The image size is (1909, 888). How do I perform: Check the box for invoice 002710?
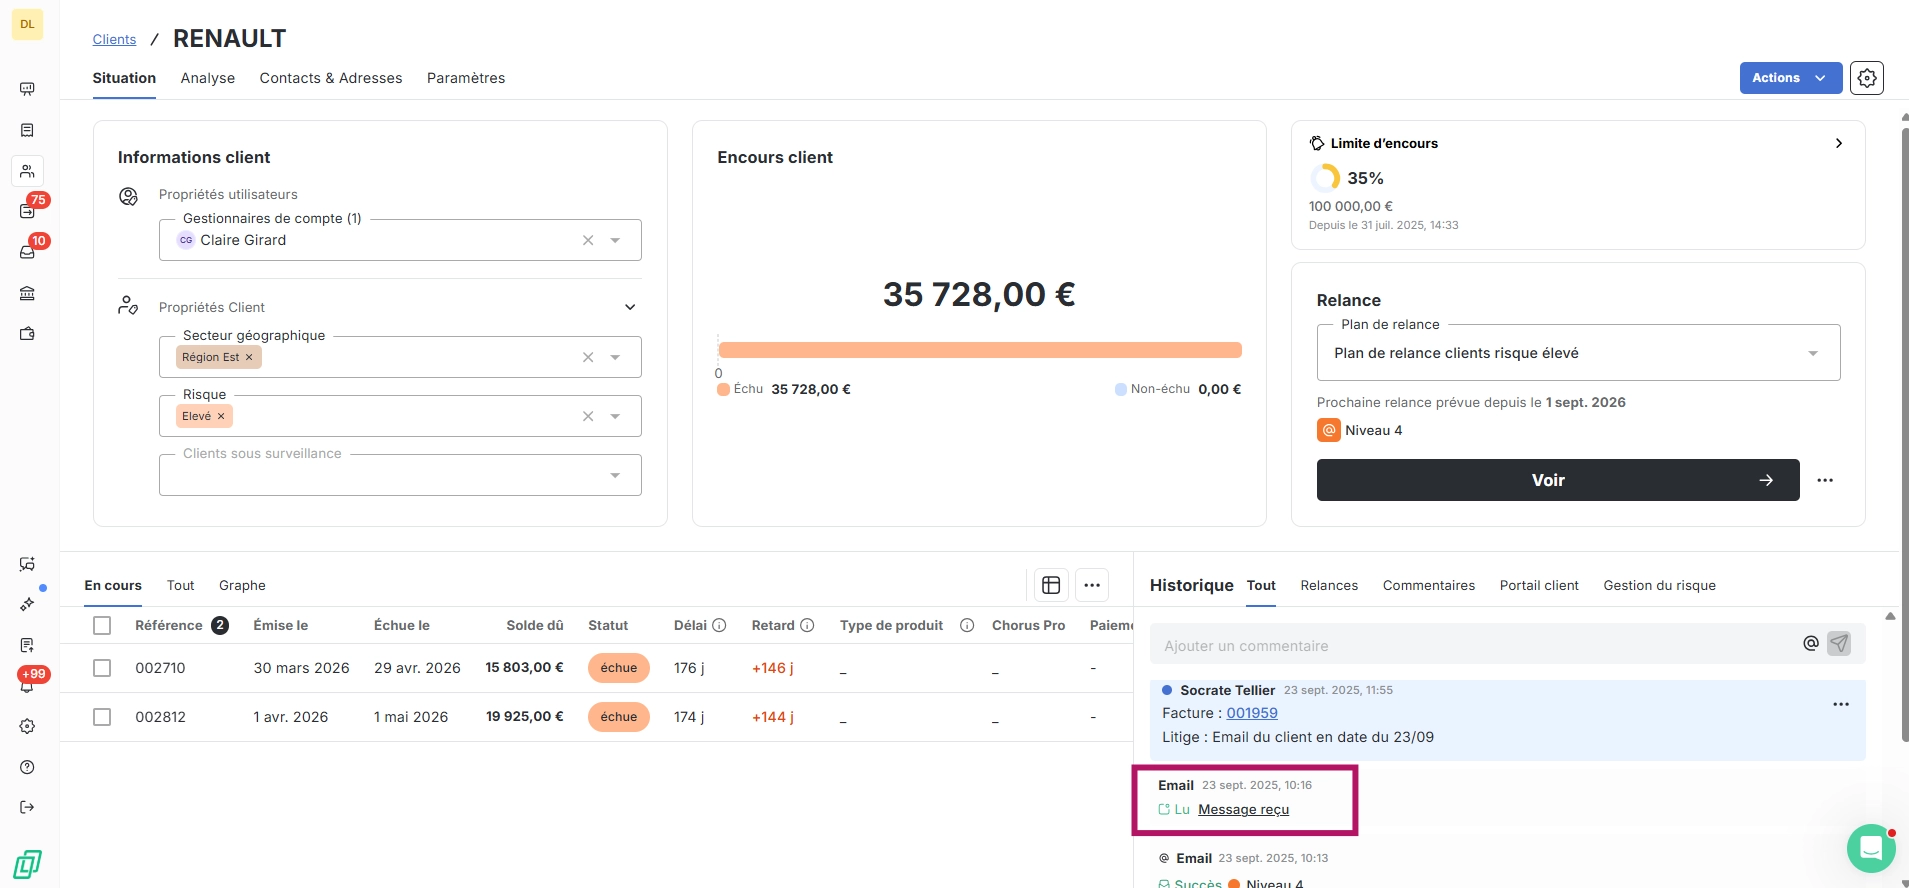point(102,668)
